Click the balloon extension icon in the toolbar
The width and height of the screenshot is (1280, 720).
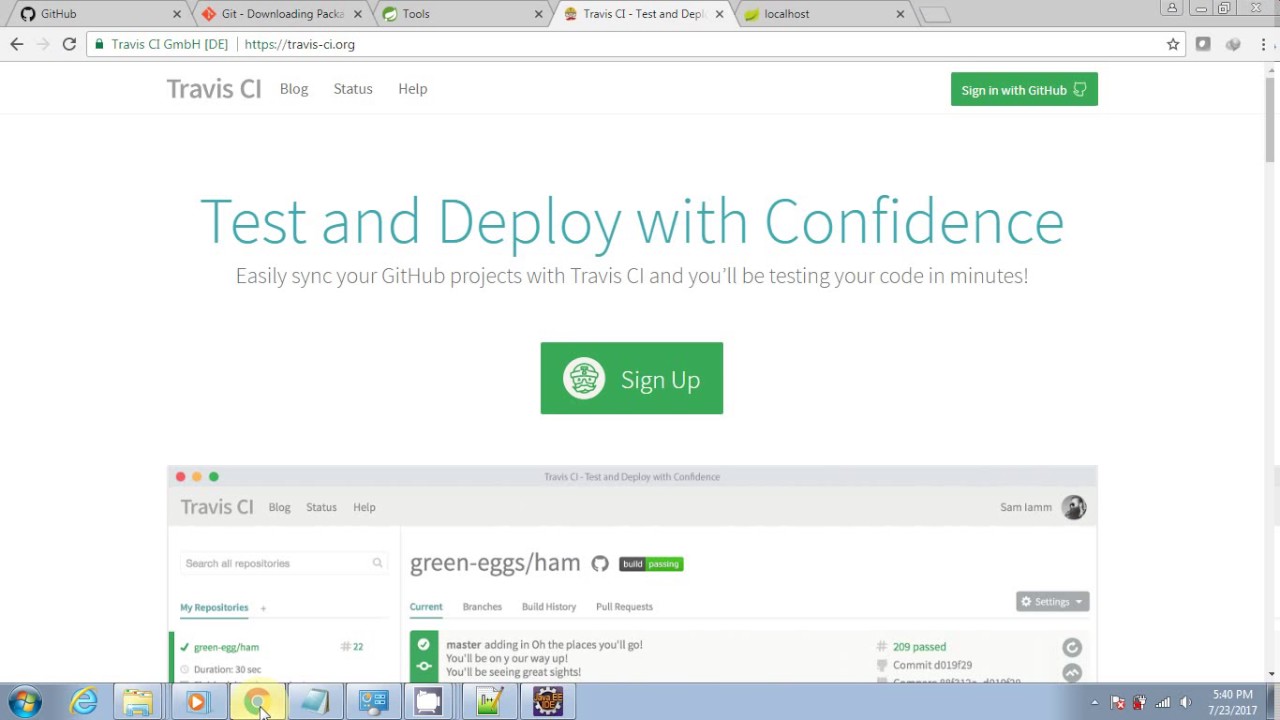coord(1233,44)
